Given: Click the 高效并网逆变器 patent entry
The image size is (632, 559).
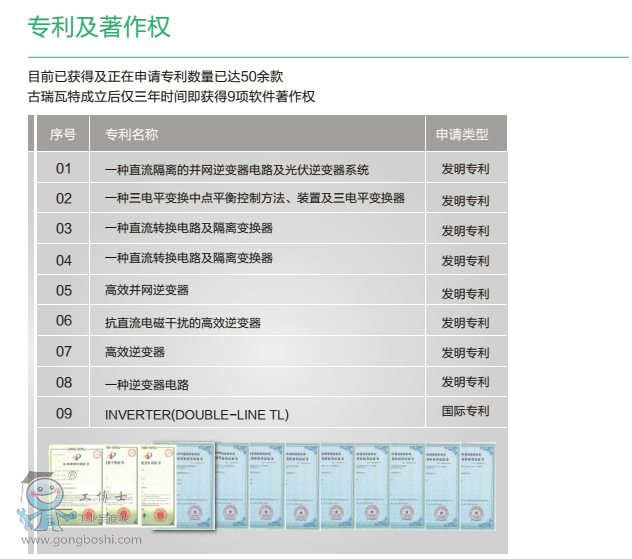Looking at the screenshot, I should tap(147, 291).
